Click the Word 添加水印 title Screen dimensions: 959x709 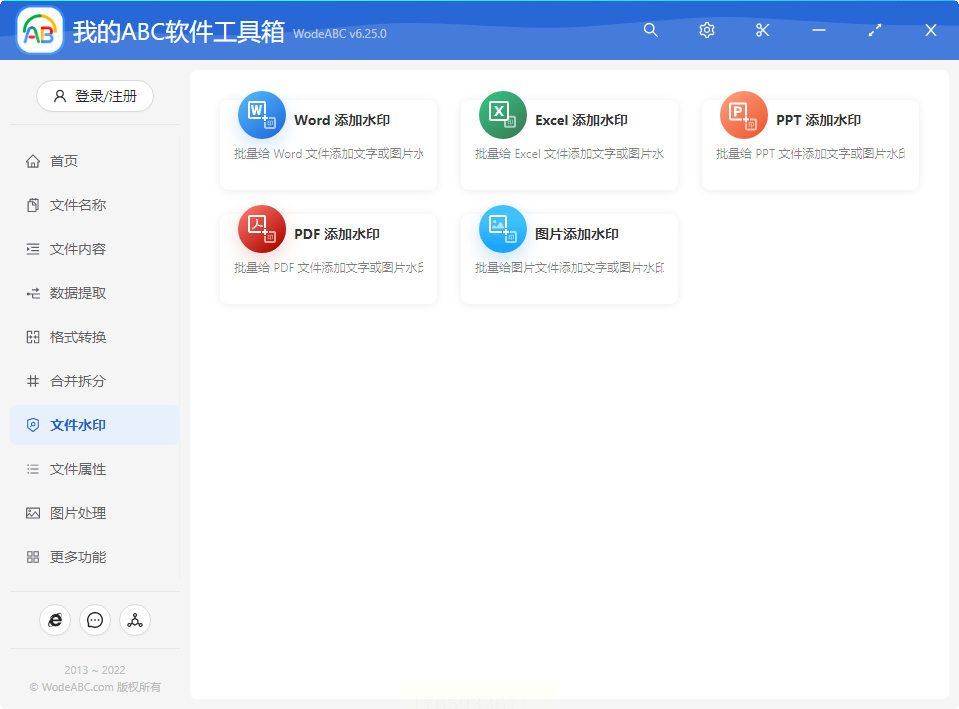click(x=342, y=121)
